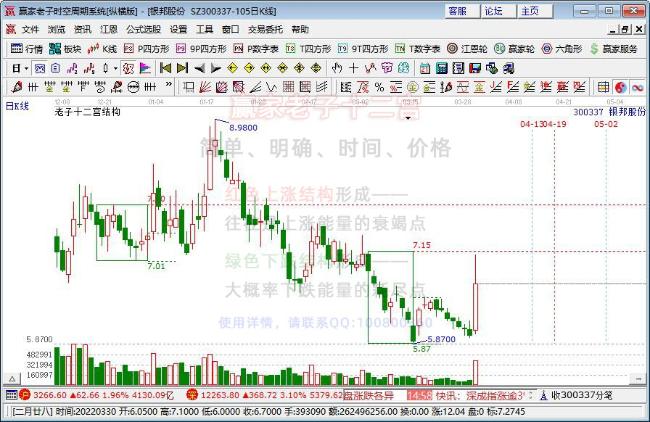
Task: Open the 交易委托 menu
Action: coord(265,29)
